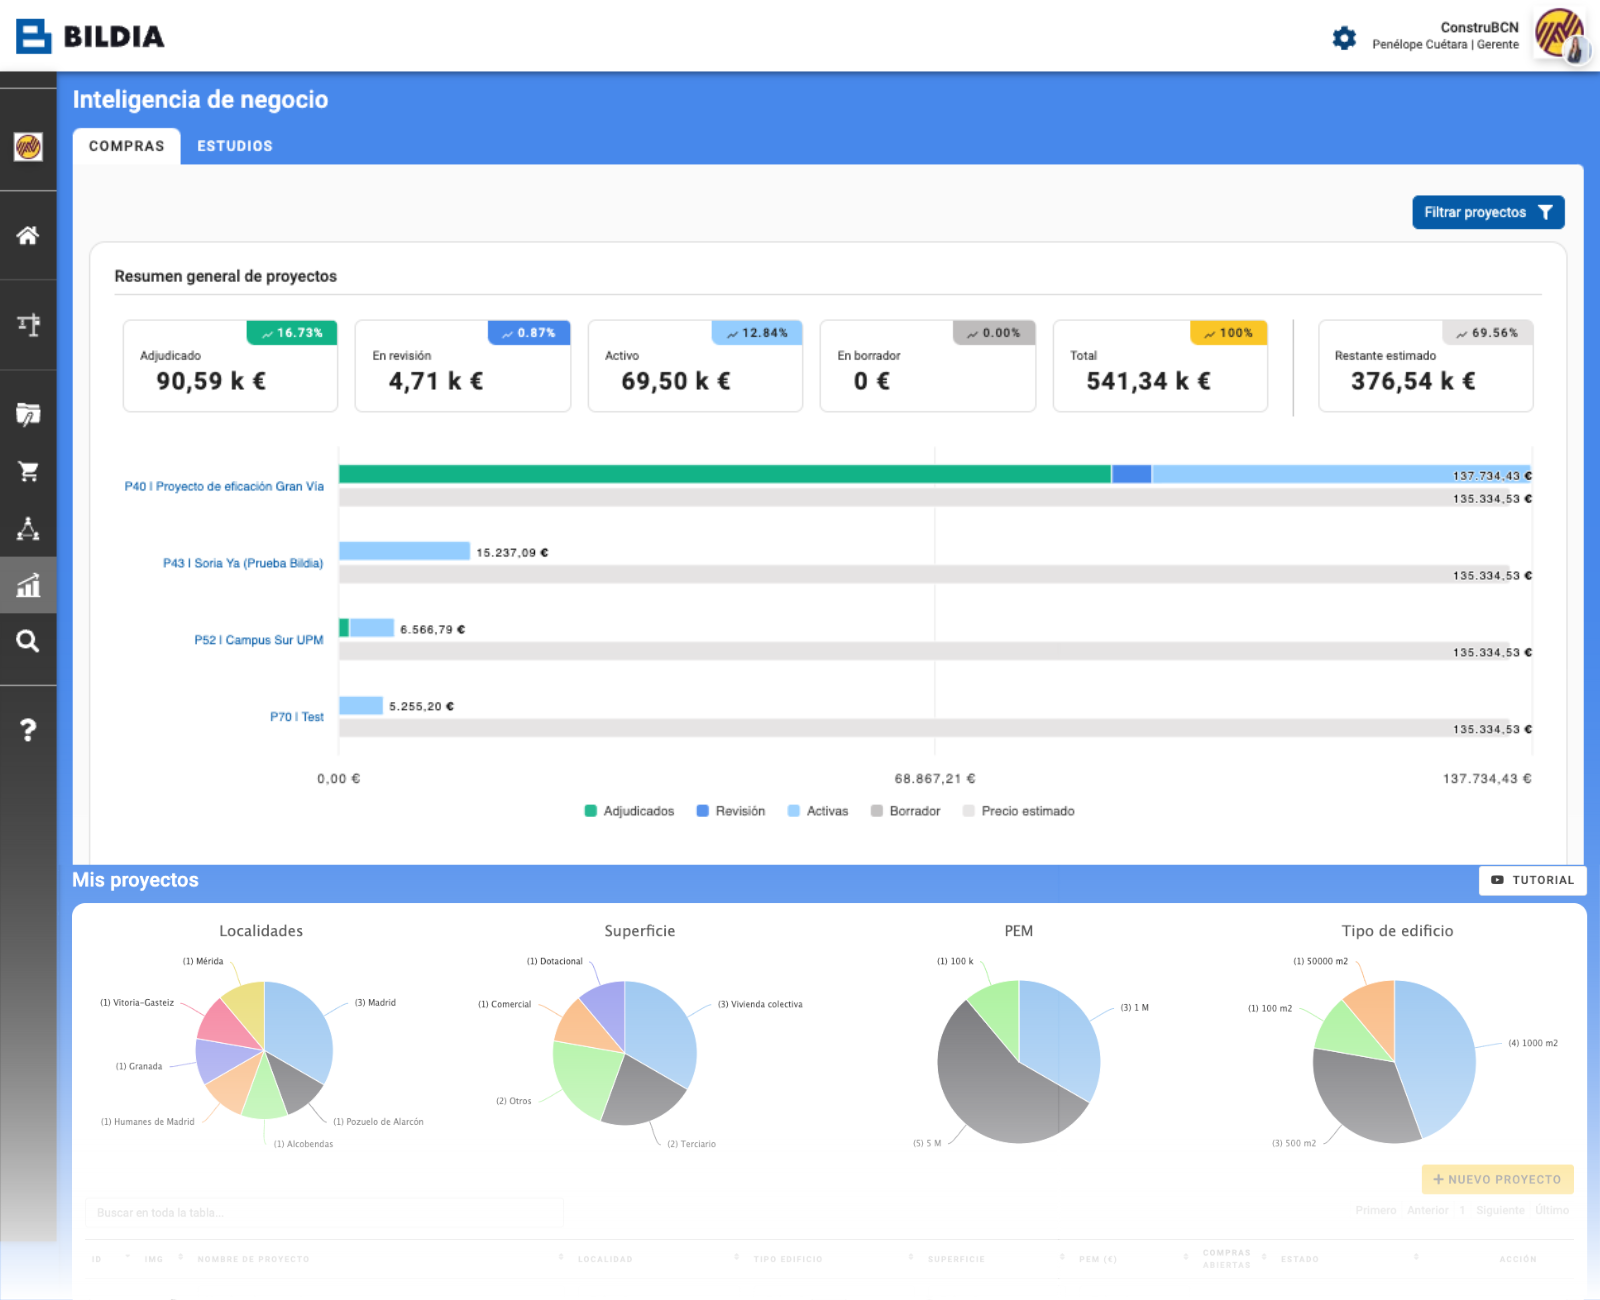Sort by SUPERFICIE column header
This screenshot has width=1600, height=1300.
point(956,1259)
